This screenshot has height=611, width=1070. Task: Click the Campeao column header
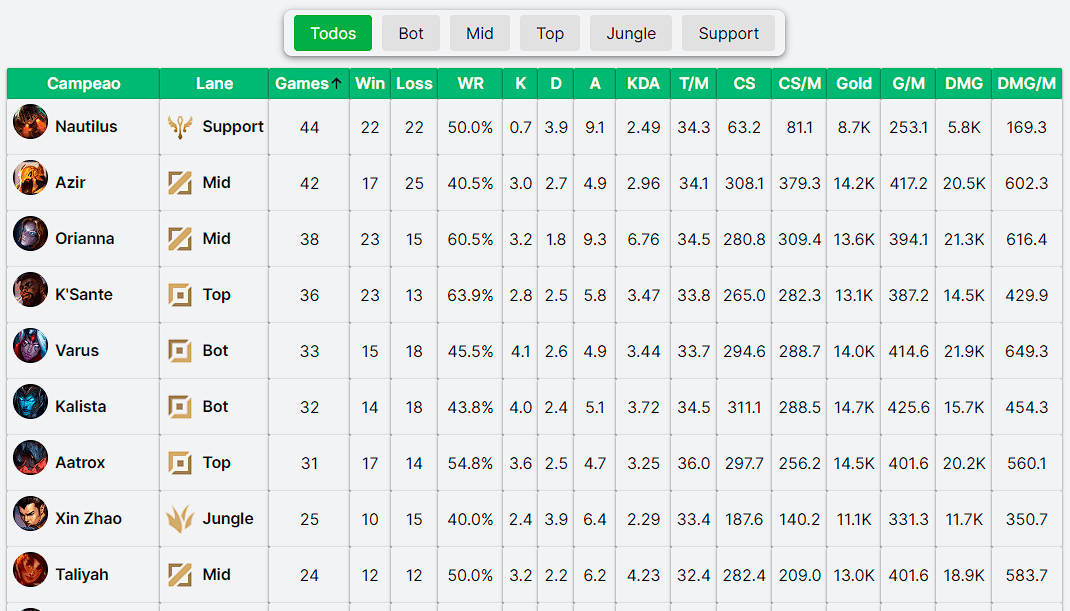click(x=83, y=84)
